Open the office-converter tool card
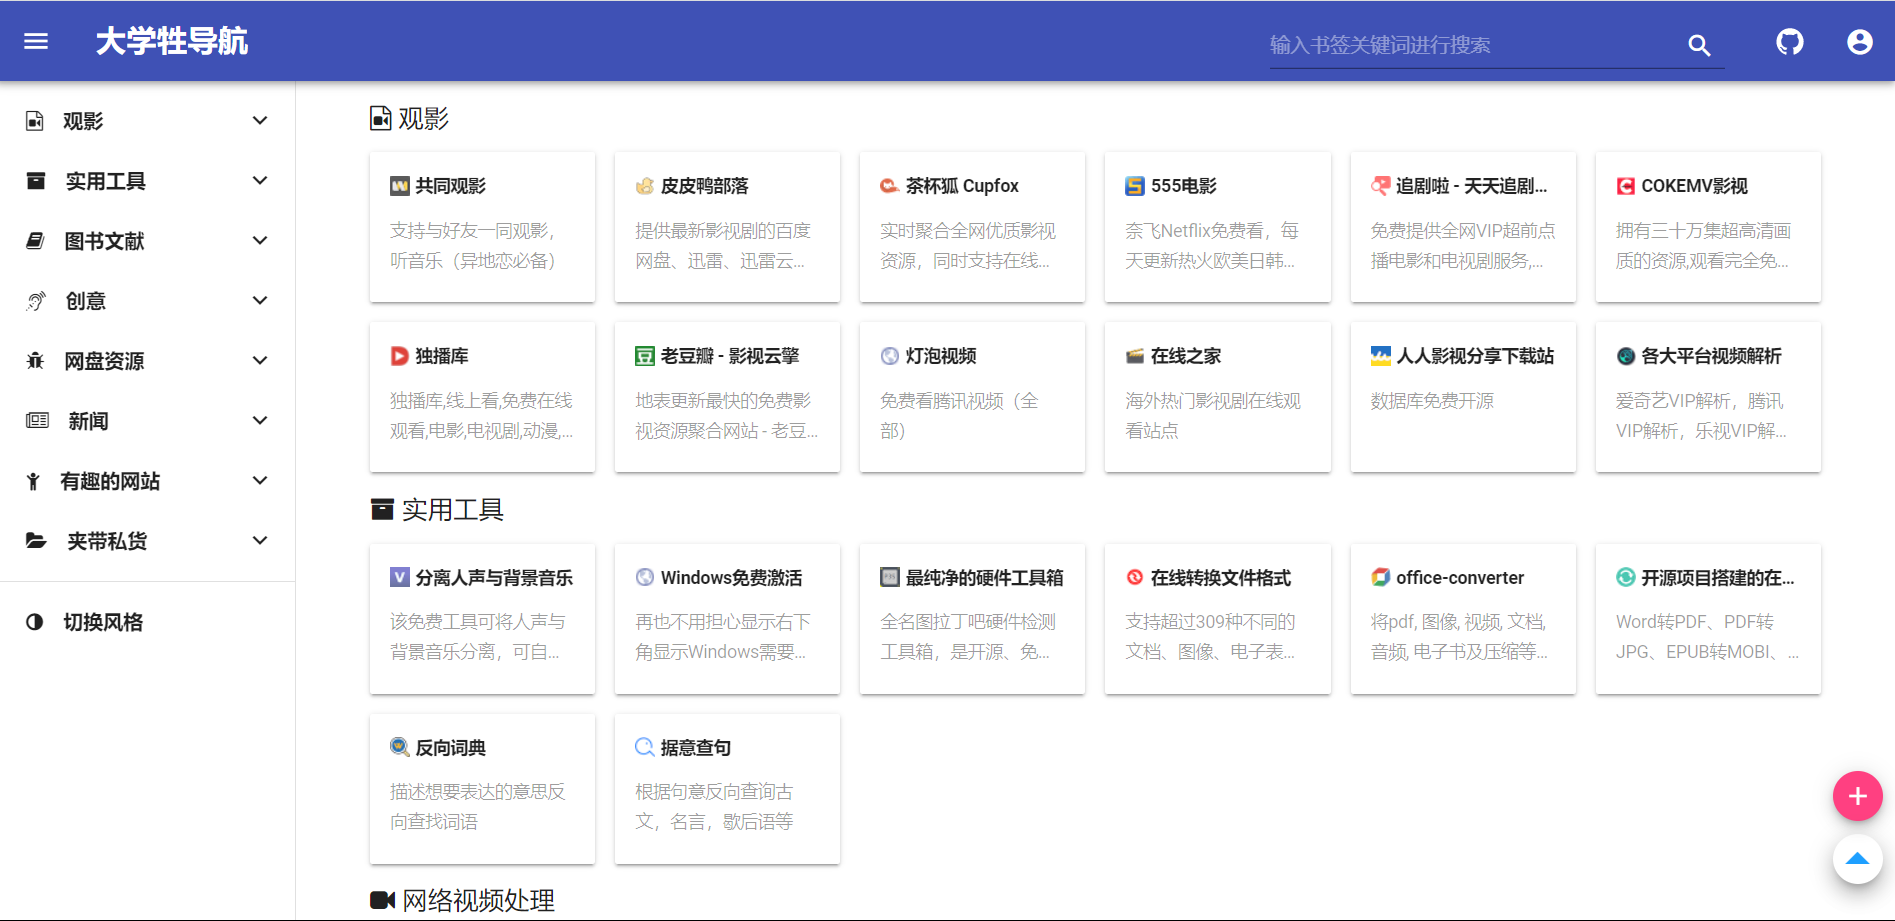Screen dimensions: 1895x921 (1462, 619)
